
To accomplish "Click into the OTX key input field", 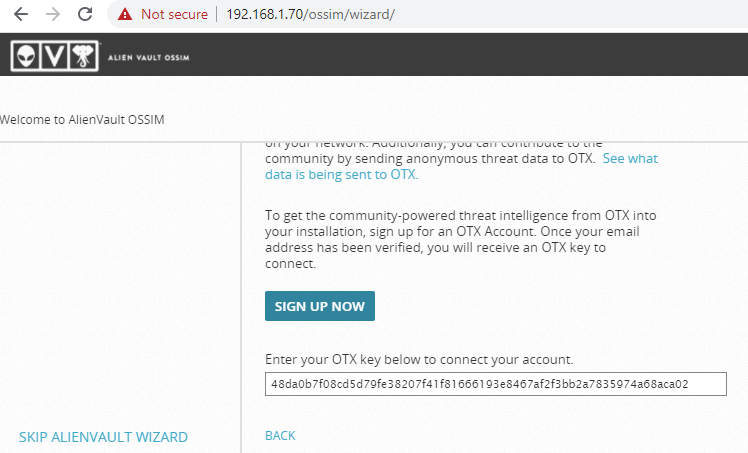I will coord(495,384).
